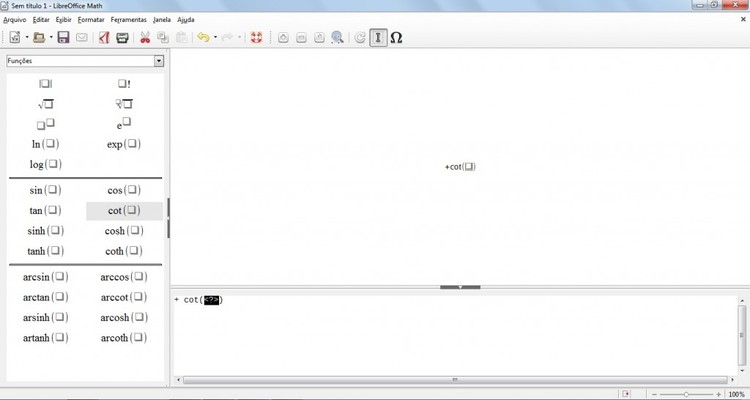Open the New document dropdown arrow
Viewport: 750px width, 400px height.
[x=27, y=37]
